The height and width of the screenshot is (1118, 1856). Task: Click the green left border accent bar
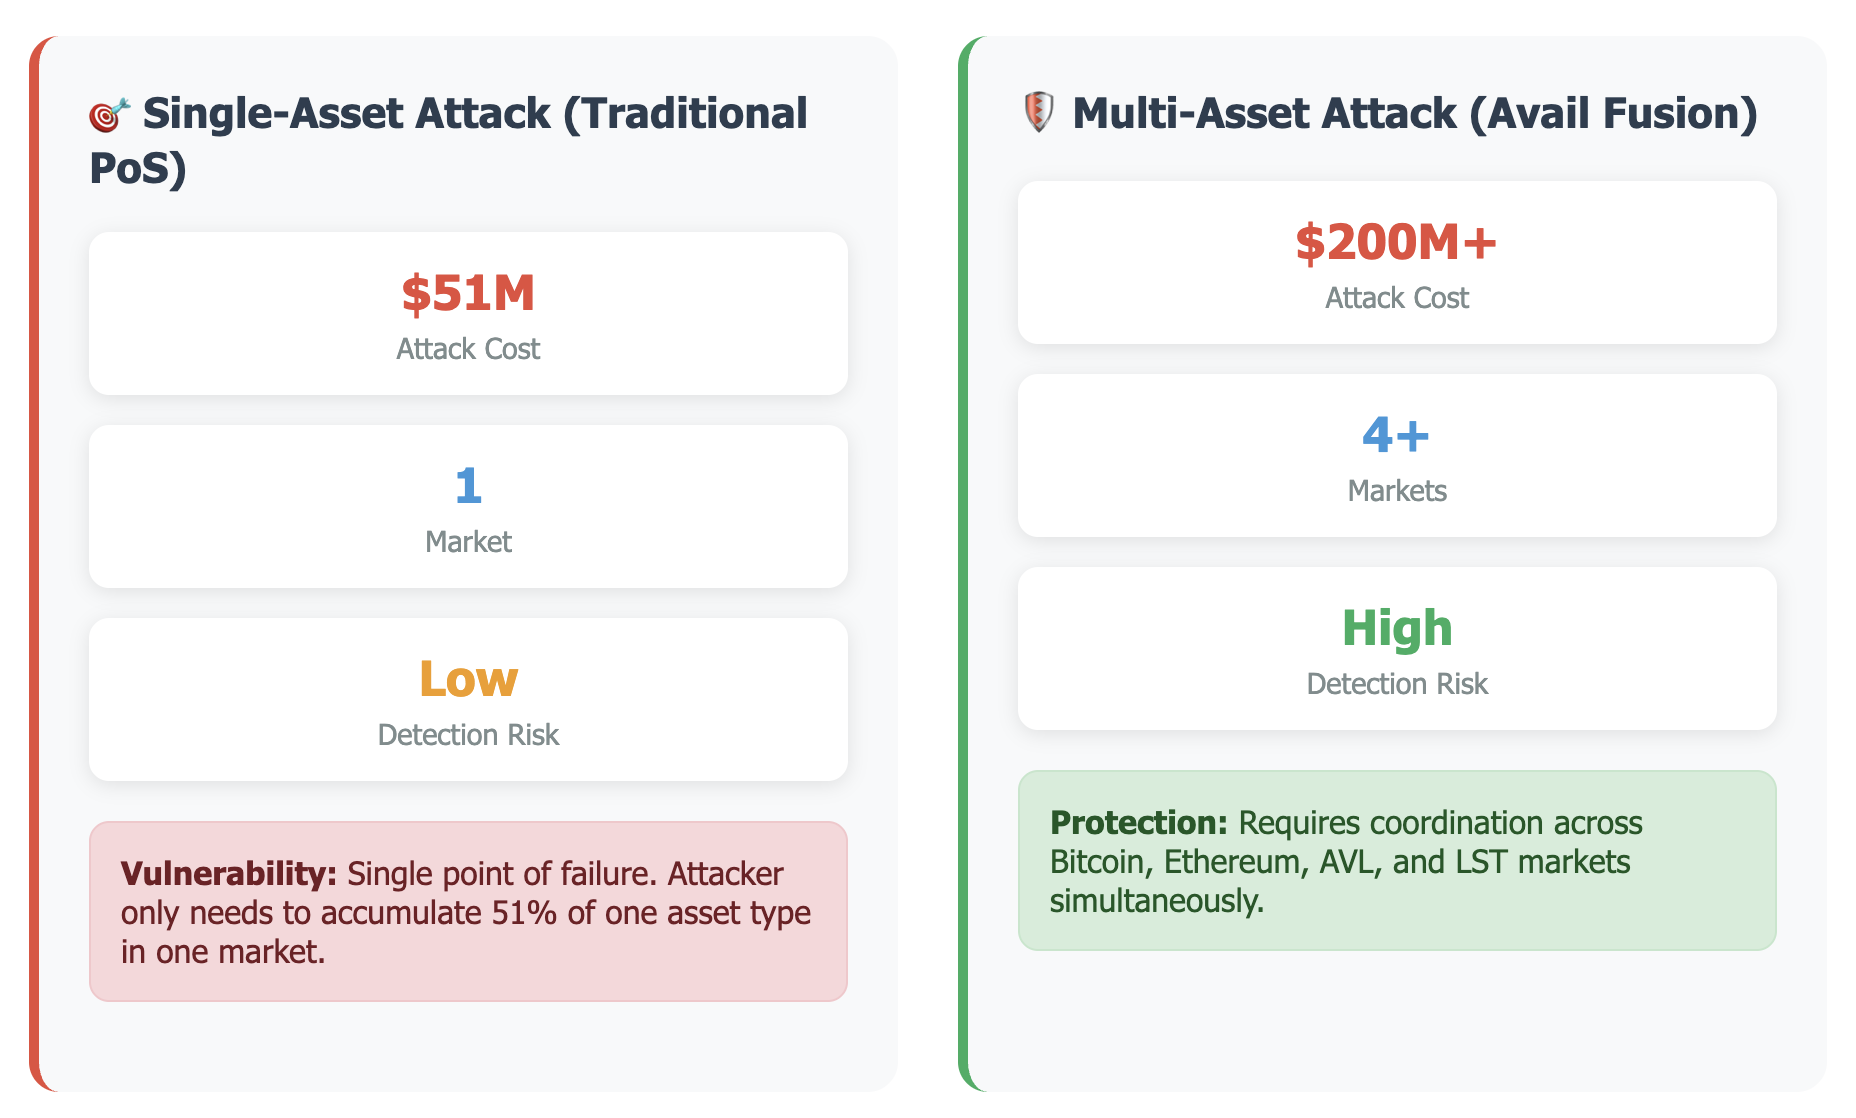963,564
